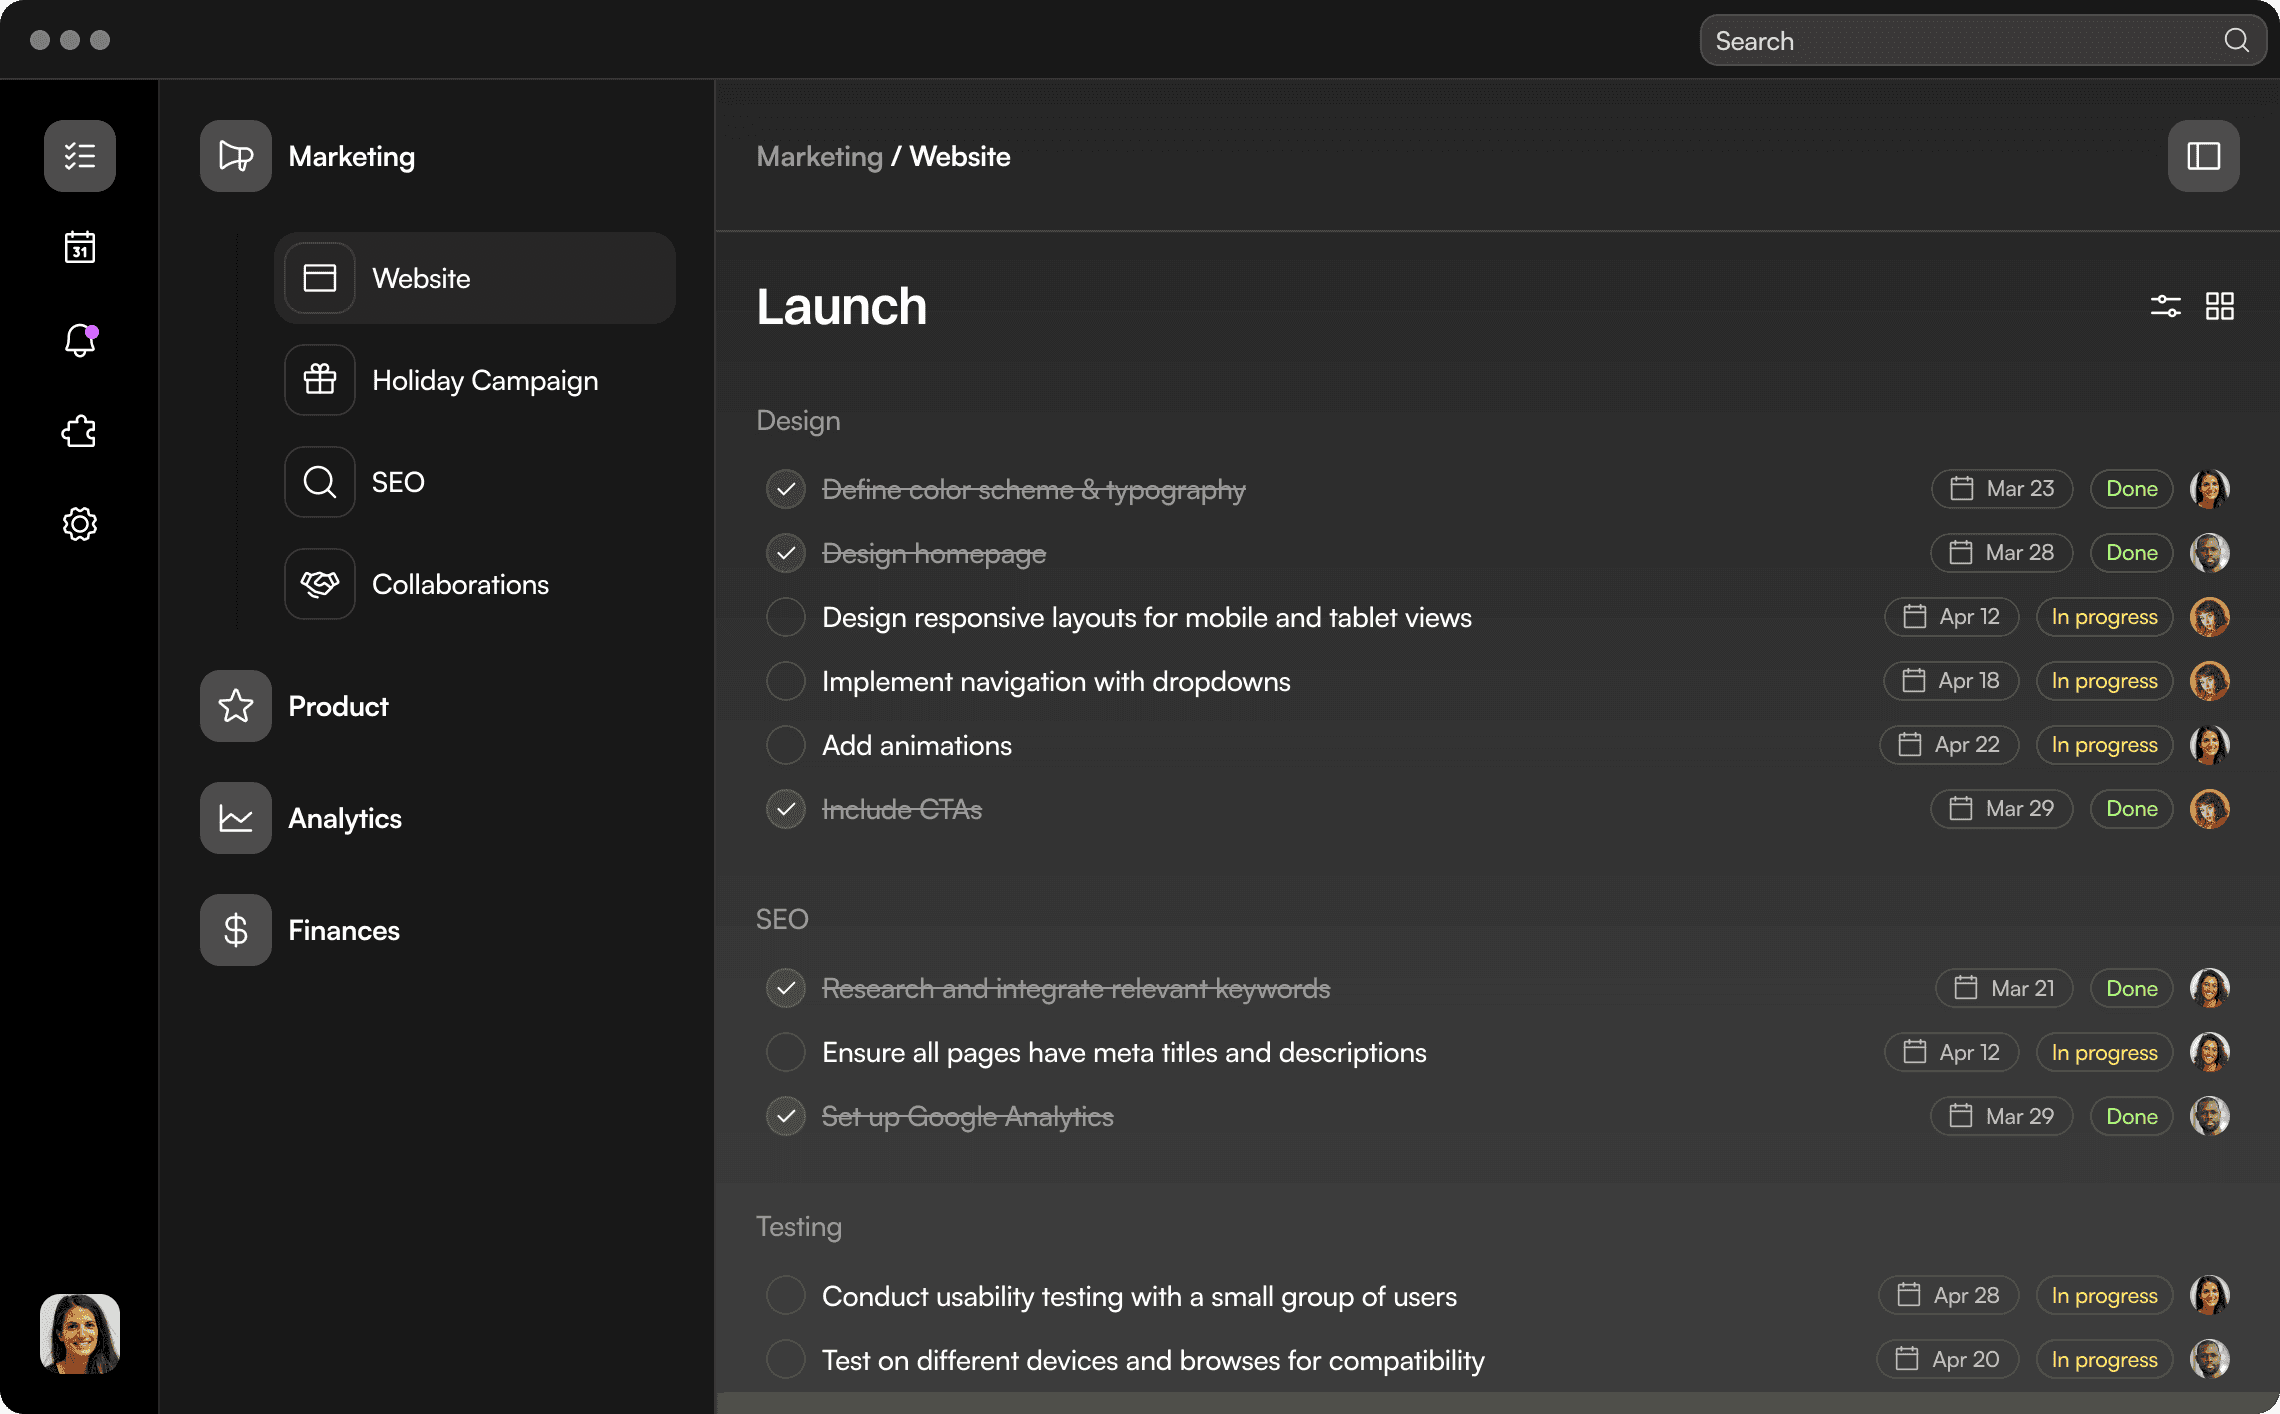
Task: Open notifications bell icon
Action: [x=80, y=341]
